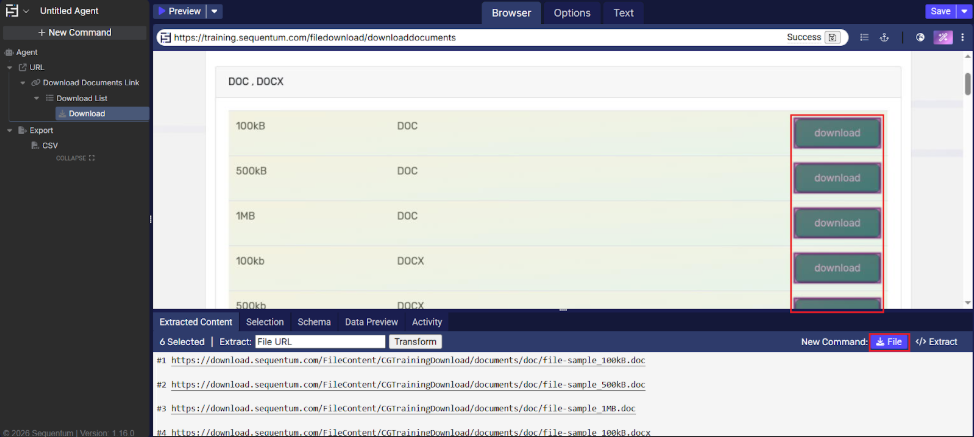This screenshot has width=974, height=437.
Task: Click the magic wand icon
Action: coord(943,37)
